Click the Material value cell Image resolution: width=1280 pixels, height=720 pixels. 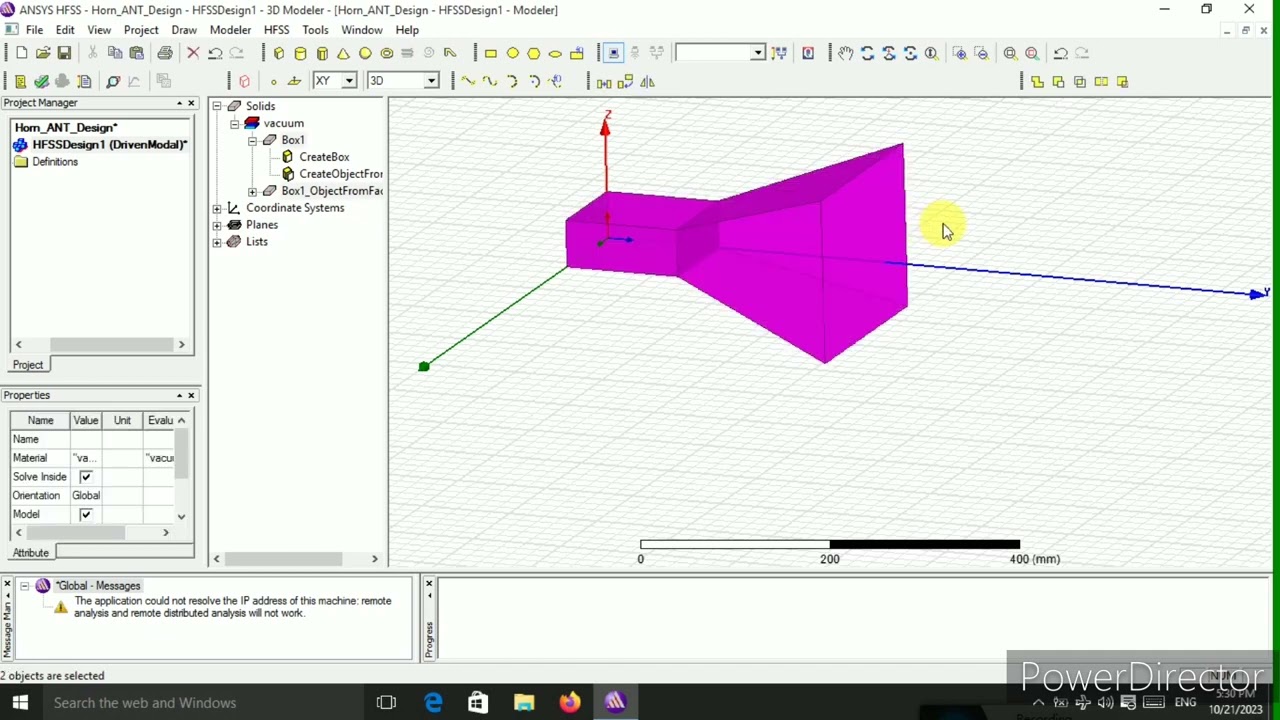tap(85, 458)
